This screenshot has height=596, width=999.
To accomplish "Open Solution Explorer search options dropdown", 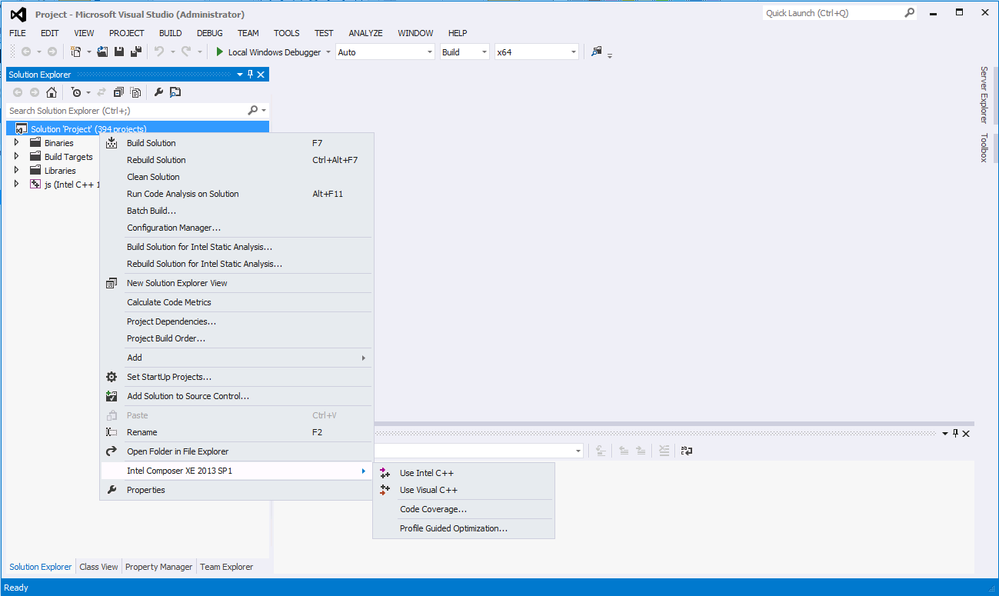I will pyautogui.click(x=264, y=110).
